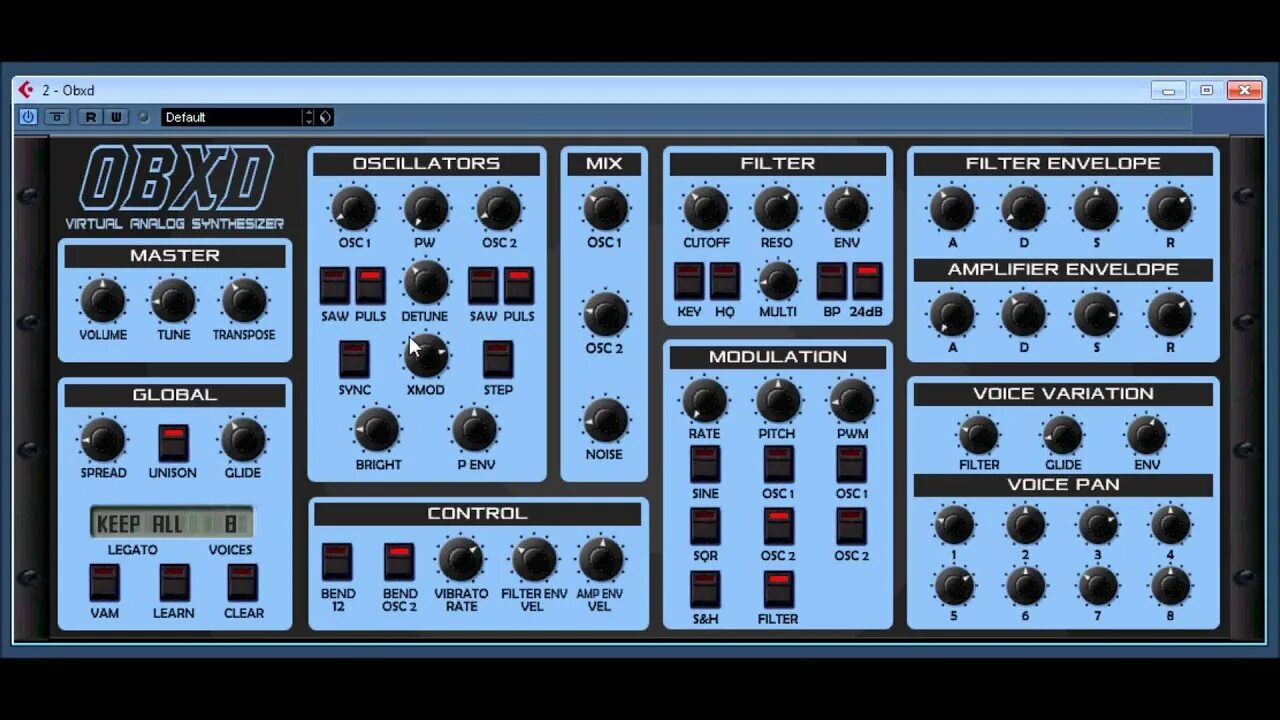1280x720 pixels.
Task: Toggle OSC 1 SAW waveform switch
Action: 335,286
